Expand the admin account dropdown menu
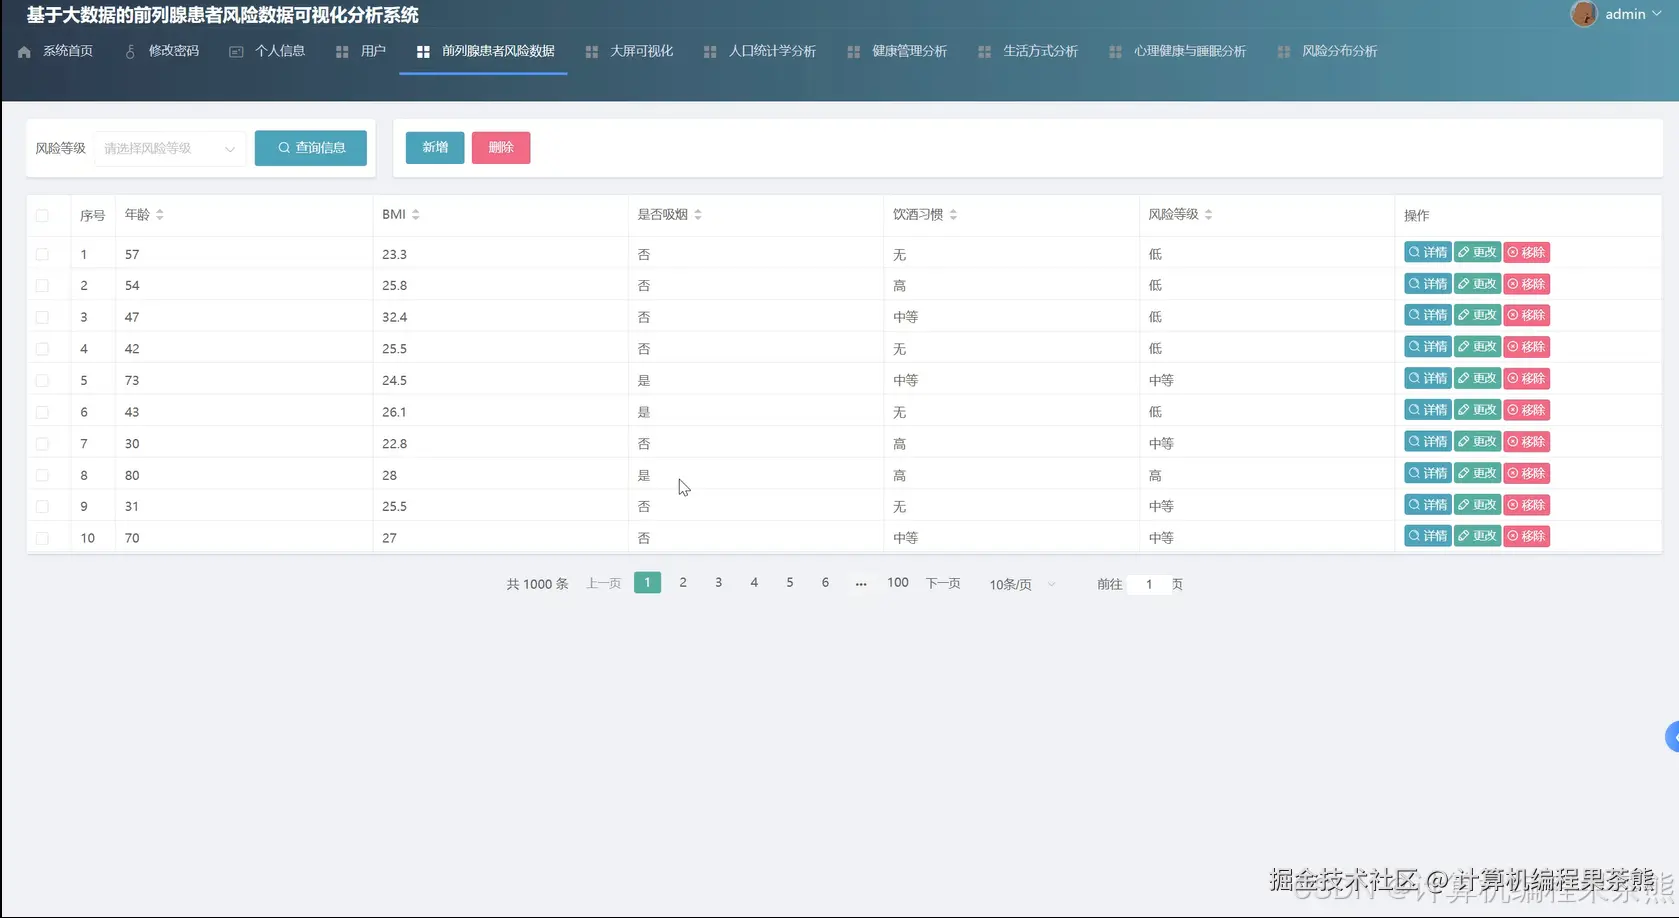The width and height of the screenshot is (1679, 918). click(1658, 14)
